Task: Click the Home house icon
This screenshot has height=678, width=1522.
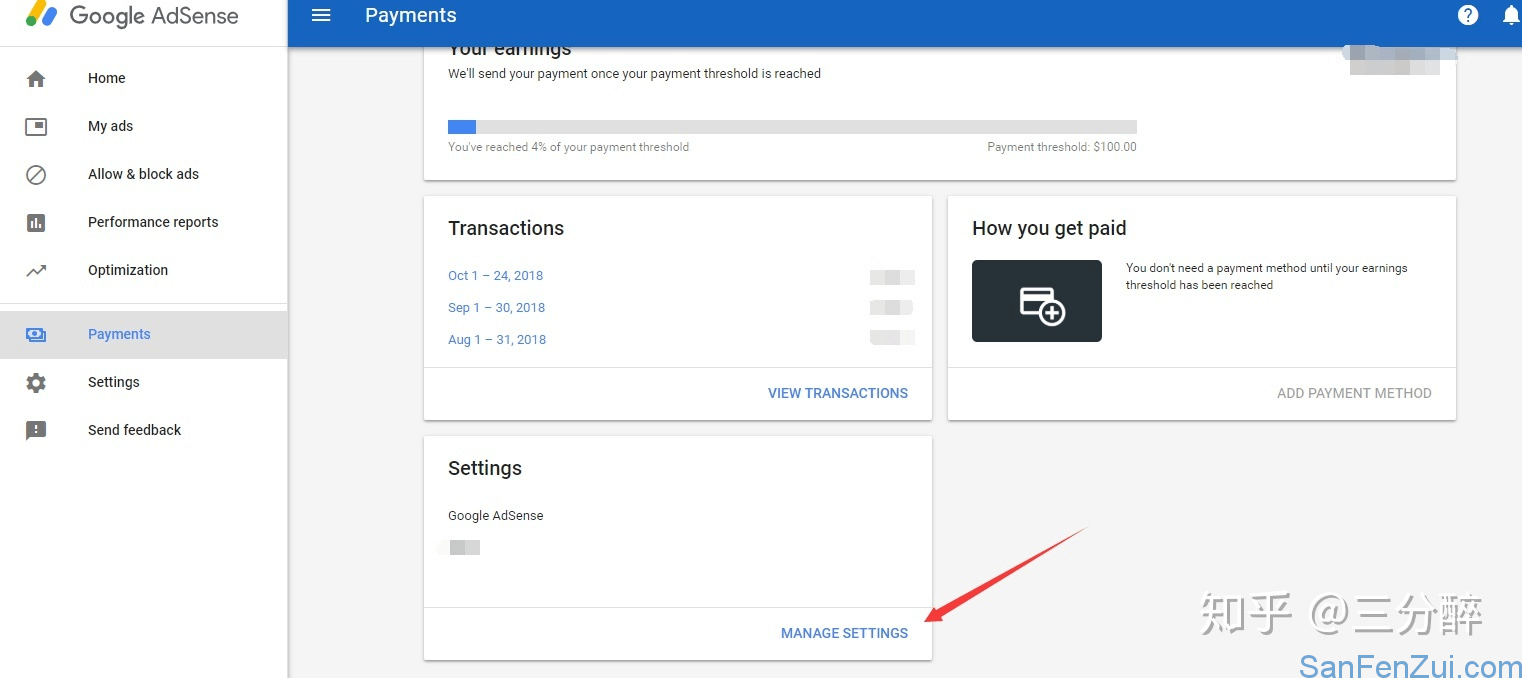Action: (36, 78)
